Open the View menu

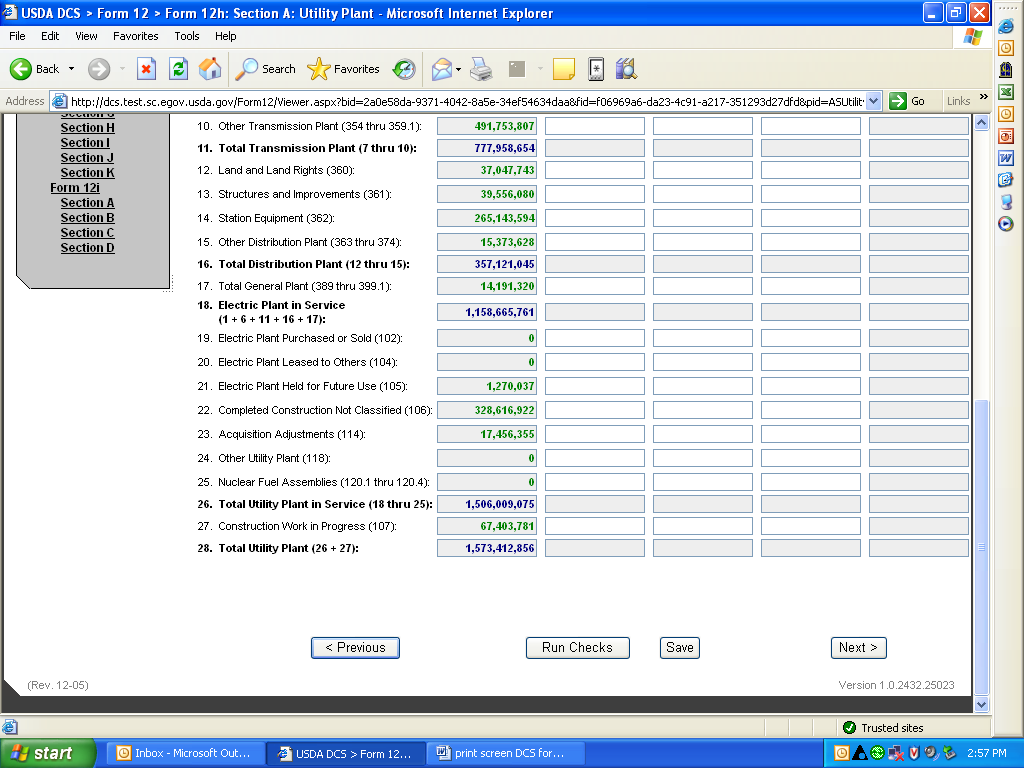pyautogui.click(x=87, y=36)
